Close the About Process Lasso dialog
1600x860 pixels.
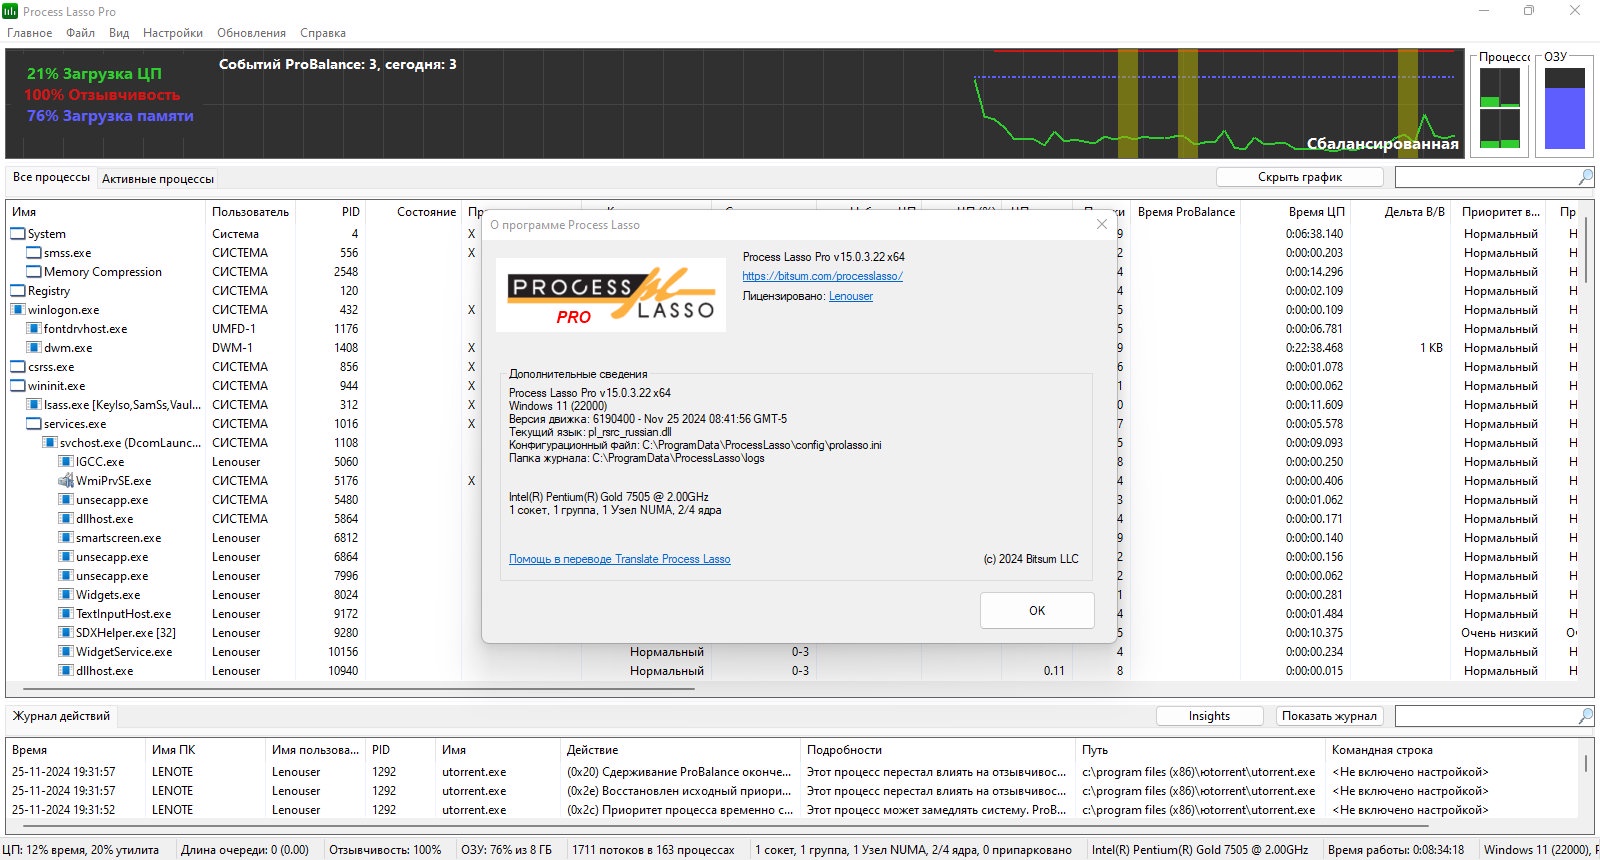coord(1101,225)
